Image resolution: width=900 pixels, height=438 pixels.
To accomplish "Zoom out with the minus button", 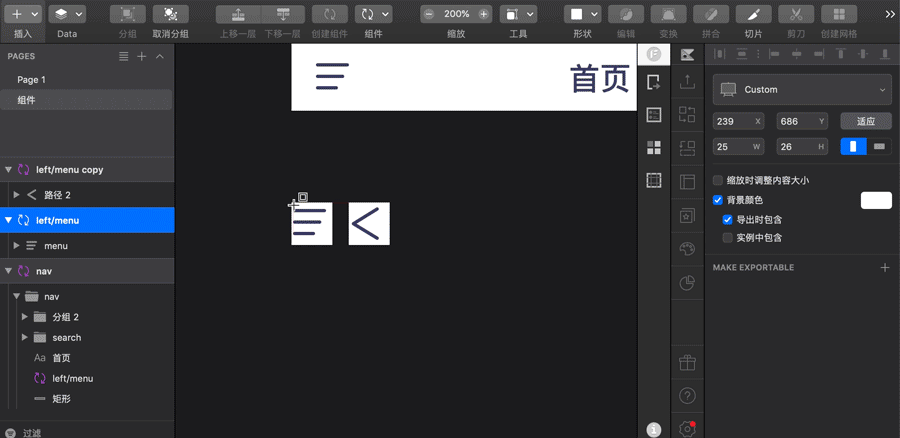I will click(429, 15).
